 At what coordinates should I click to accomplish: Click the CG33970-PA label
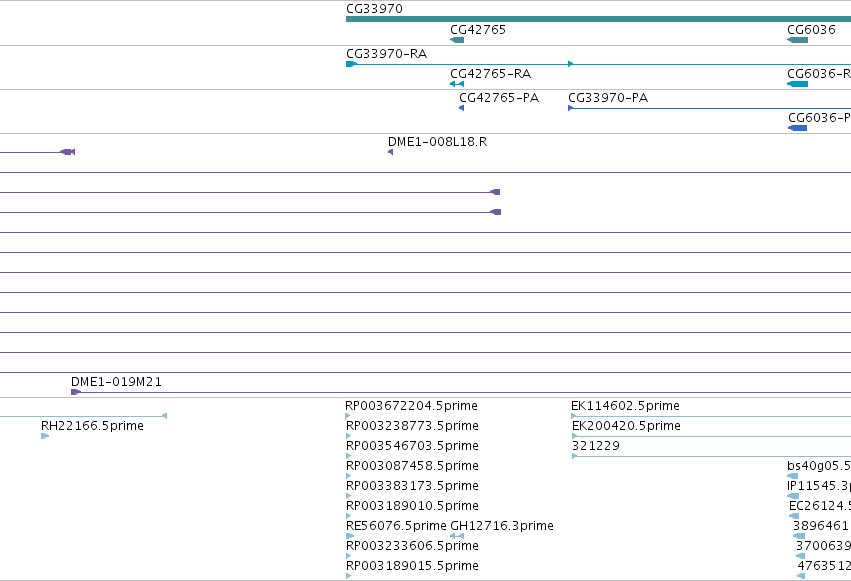coord(608,98)
